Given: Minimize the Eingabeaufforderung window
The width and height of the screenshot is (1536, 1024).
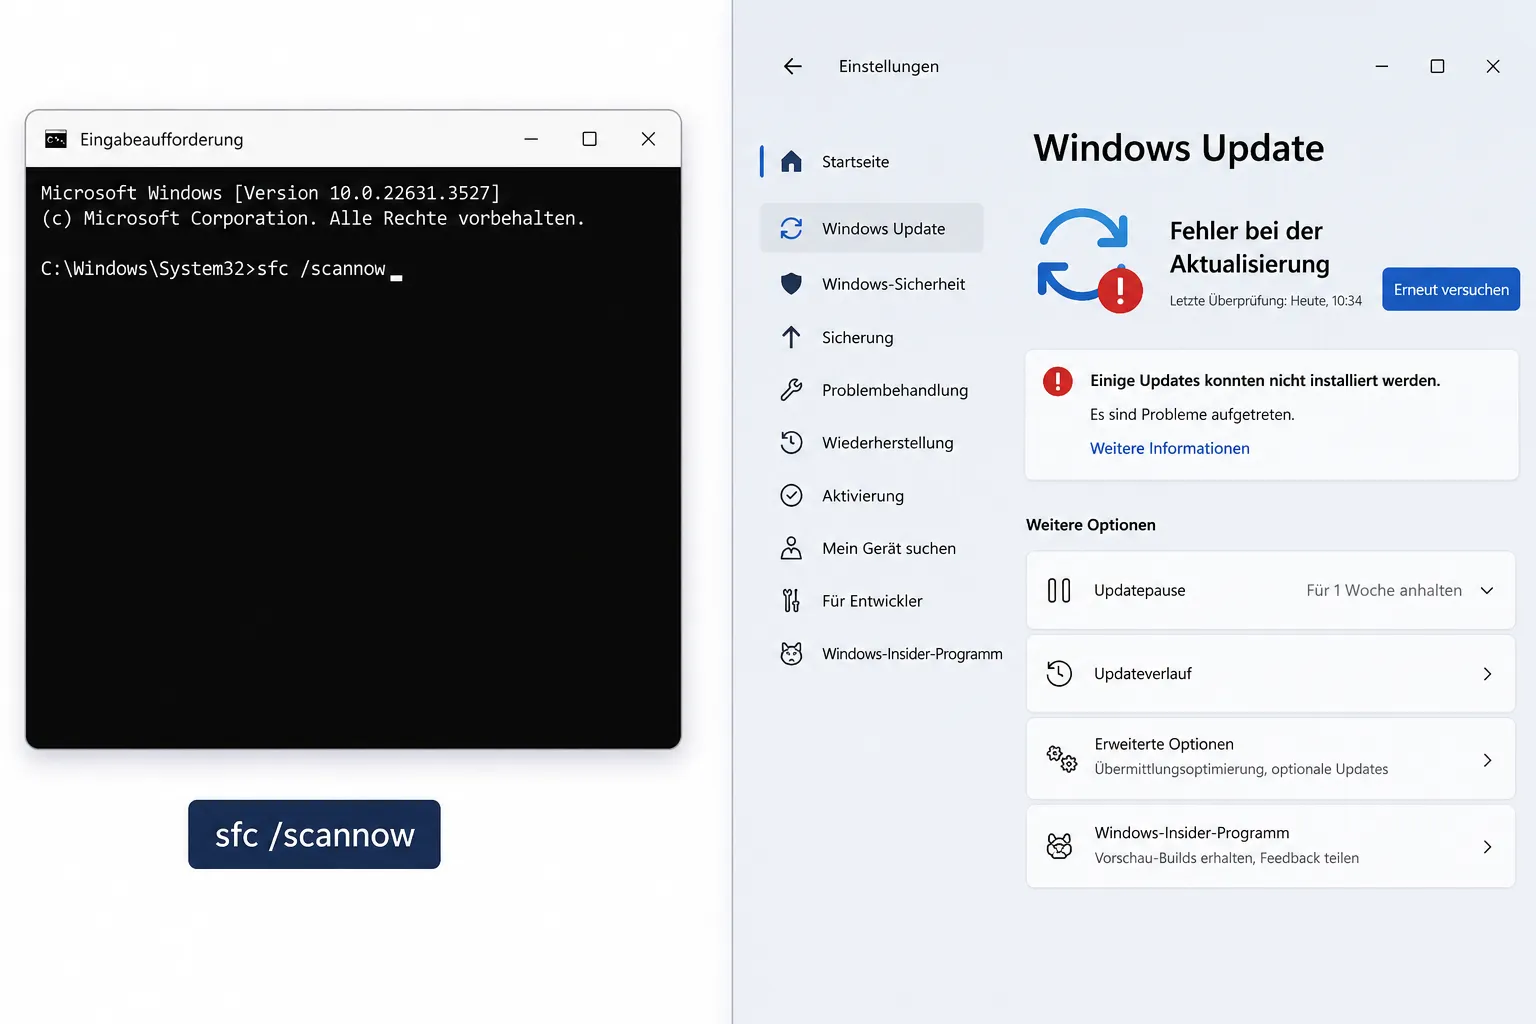Looking at the screenshot, I should (x=531, y=139).
